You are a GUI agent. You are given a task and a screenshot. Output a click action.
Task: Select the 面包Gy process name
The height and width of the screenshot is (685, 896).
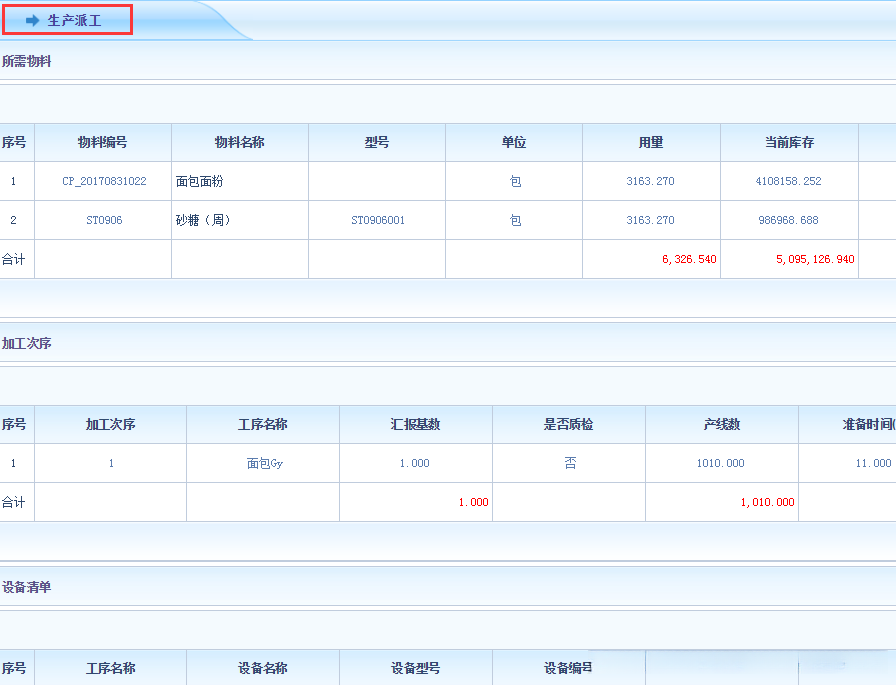click(x=265, y=463)
